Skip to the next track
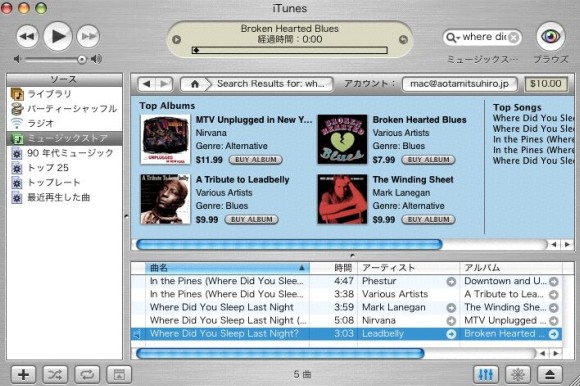580x386 pixels. pos(88,36)
